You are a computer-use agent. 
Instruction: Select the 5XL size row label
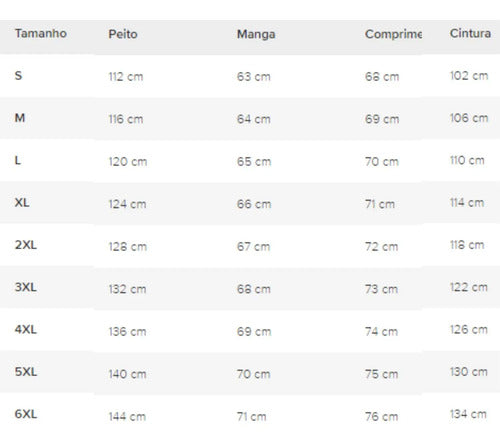click(x=26, y=372)
